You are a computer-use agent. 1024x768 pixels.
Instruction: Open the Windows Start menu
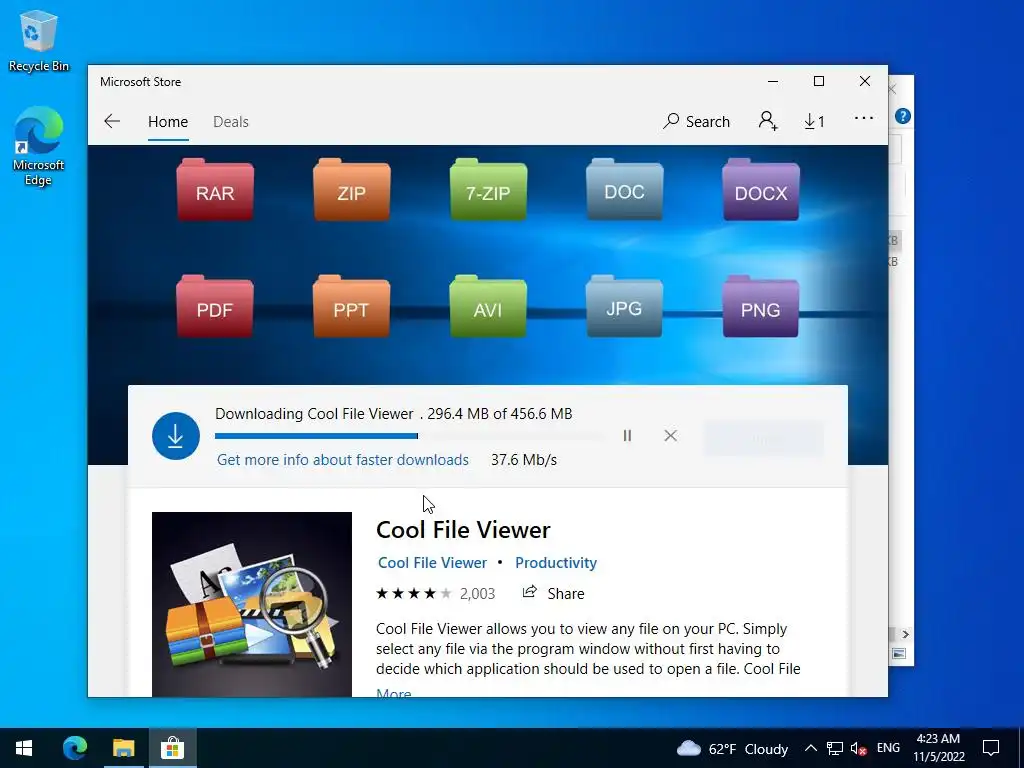pyautogui.click(x=24, y=748)
